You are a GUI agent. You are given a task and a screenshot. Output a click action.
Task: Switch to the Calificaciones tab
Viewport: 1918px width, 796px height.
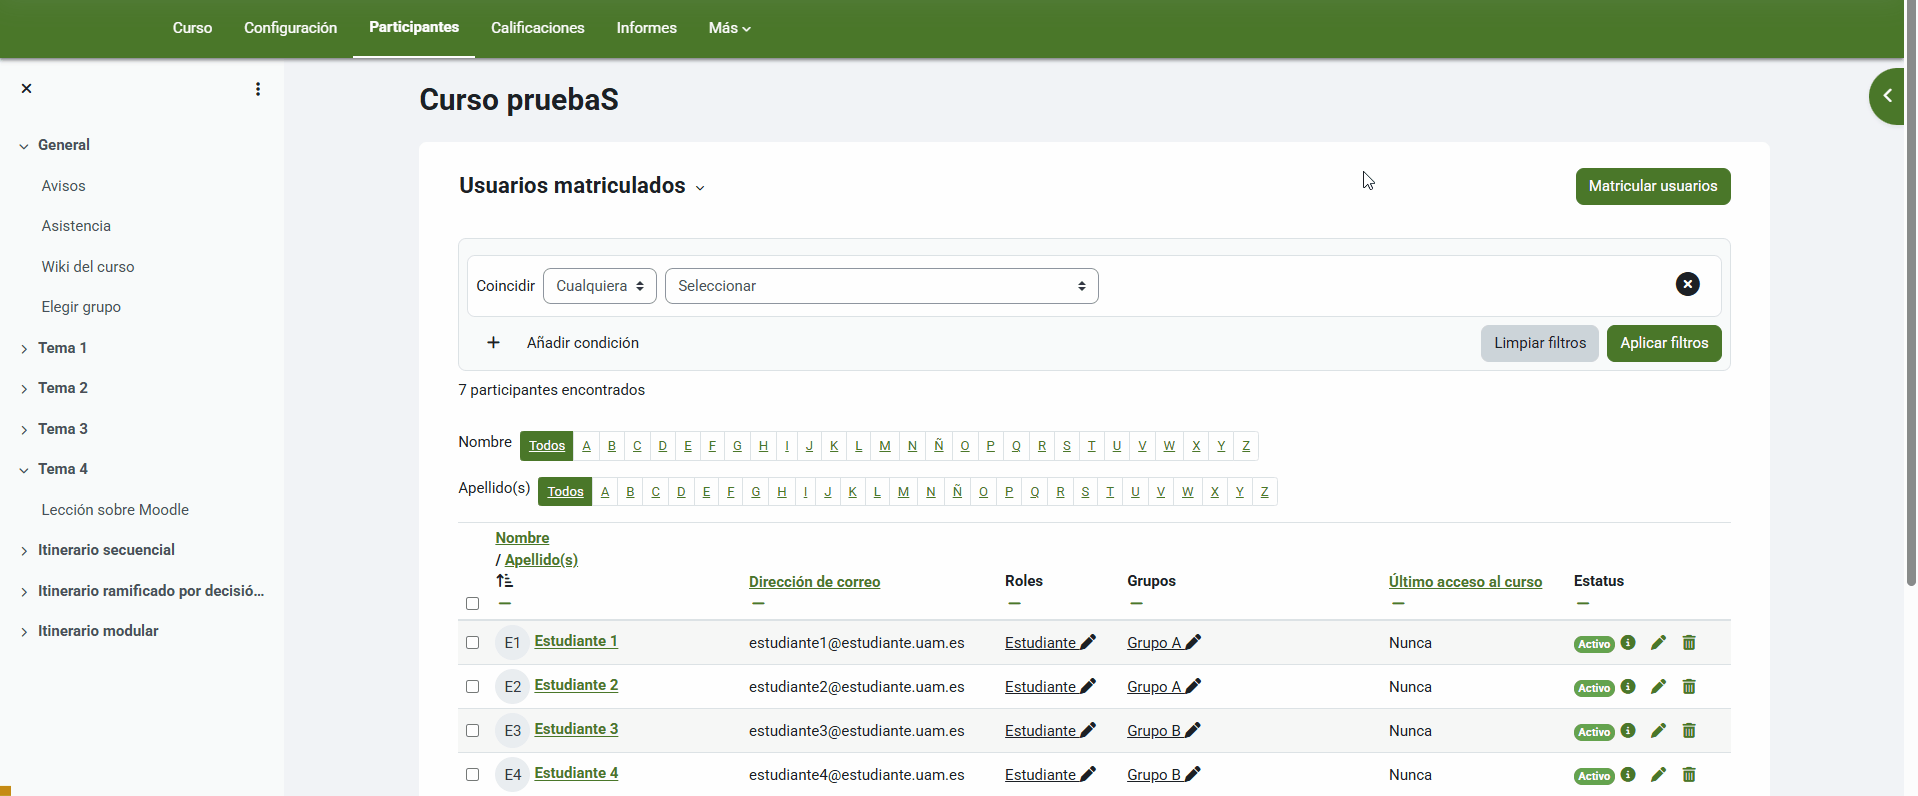537,28
